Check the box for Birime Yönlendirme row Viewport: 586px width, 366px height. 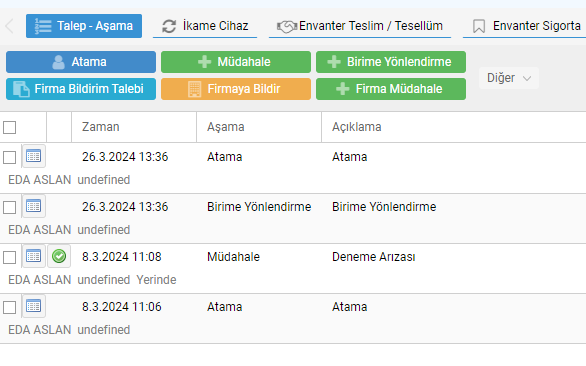click(x=9, y=207)
